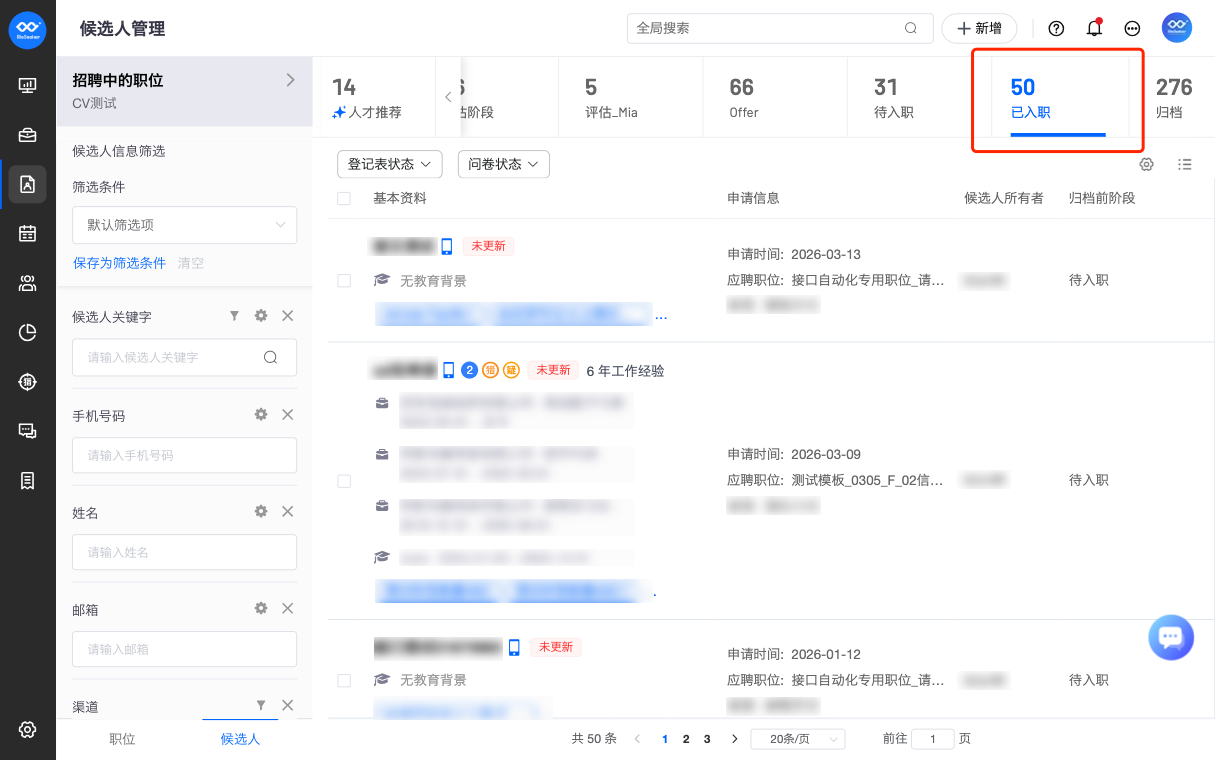Go to next page with right arrow
The width and height of the screenshot is (1215, 760).
pyautogui.click(x=735, y=739)
